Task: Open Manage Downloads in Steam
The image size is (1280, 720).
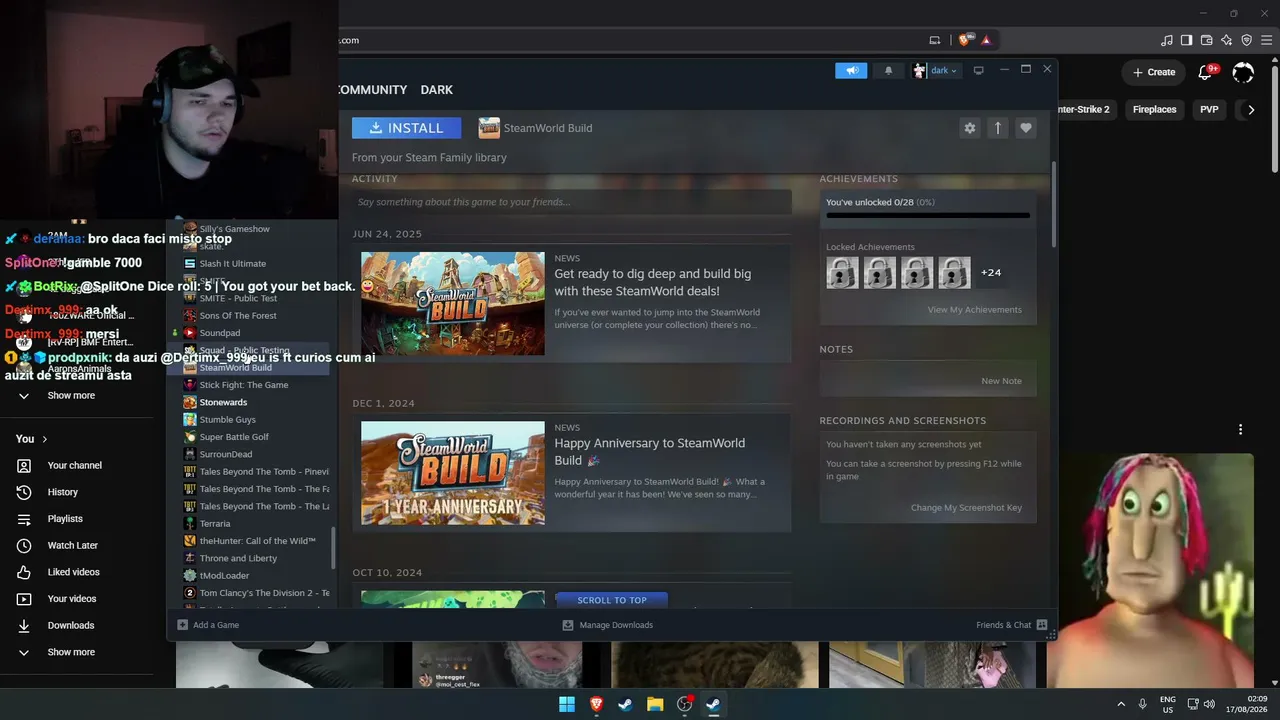Action: 608,625
